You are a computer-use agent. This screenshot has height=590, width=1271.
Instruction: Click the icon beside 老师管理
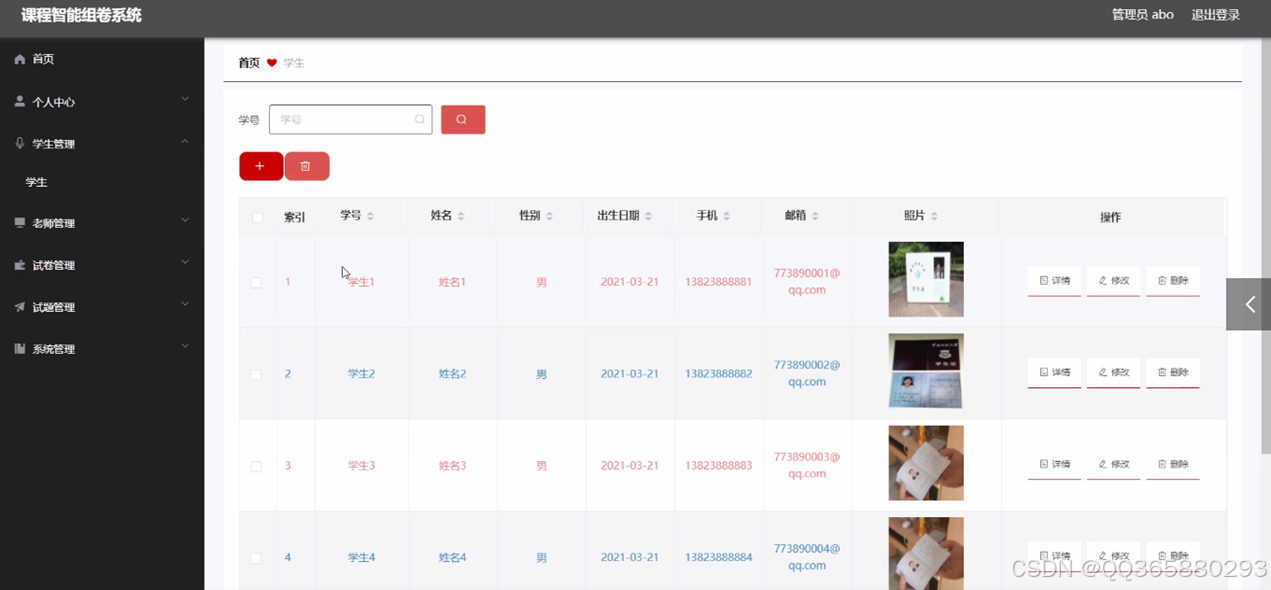pos(19,223)
